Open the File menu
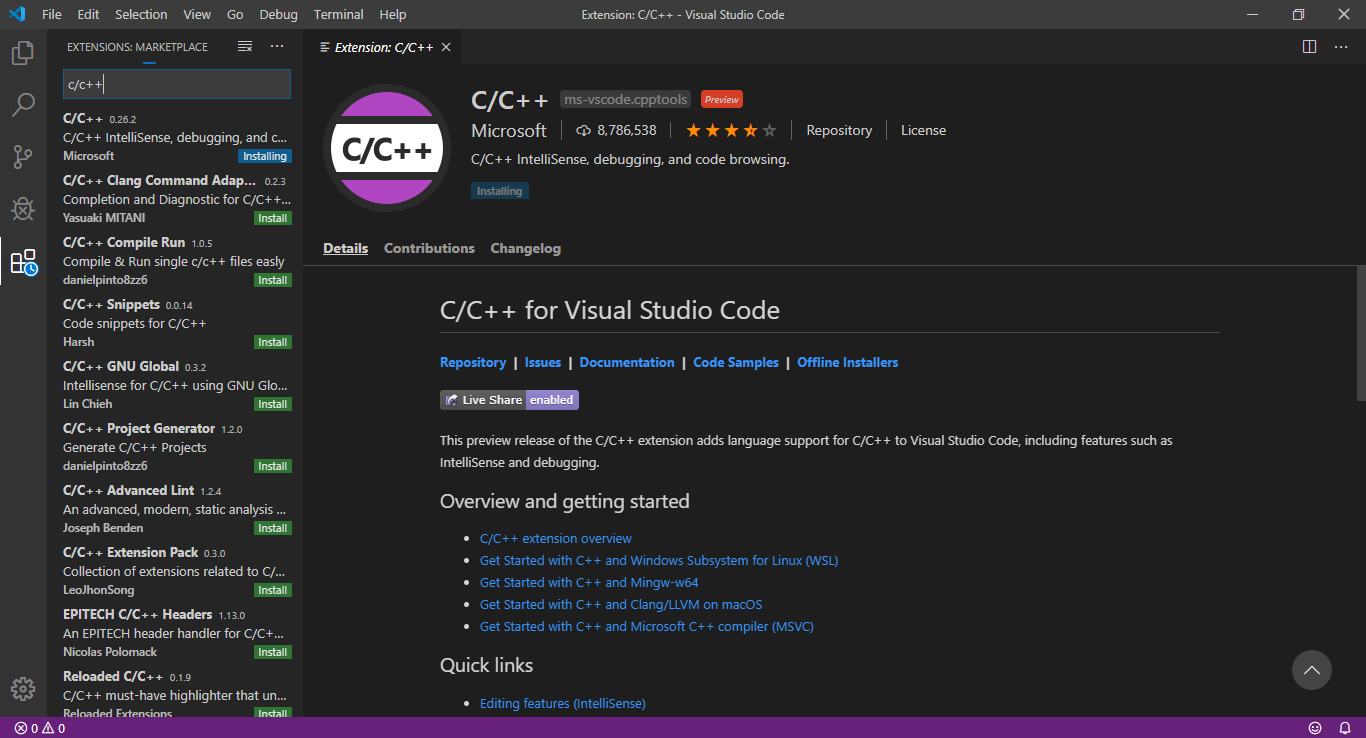The height and width of the screenshot is (738, 1366). [52, 14]
